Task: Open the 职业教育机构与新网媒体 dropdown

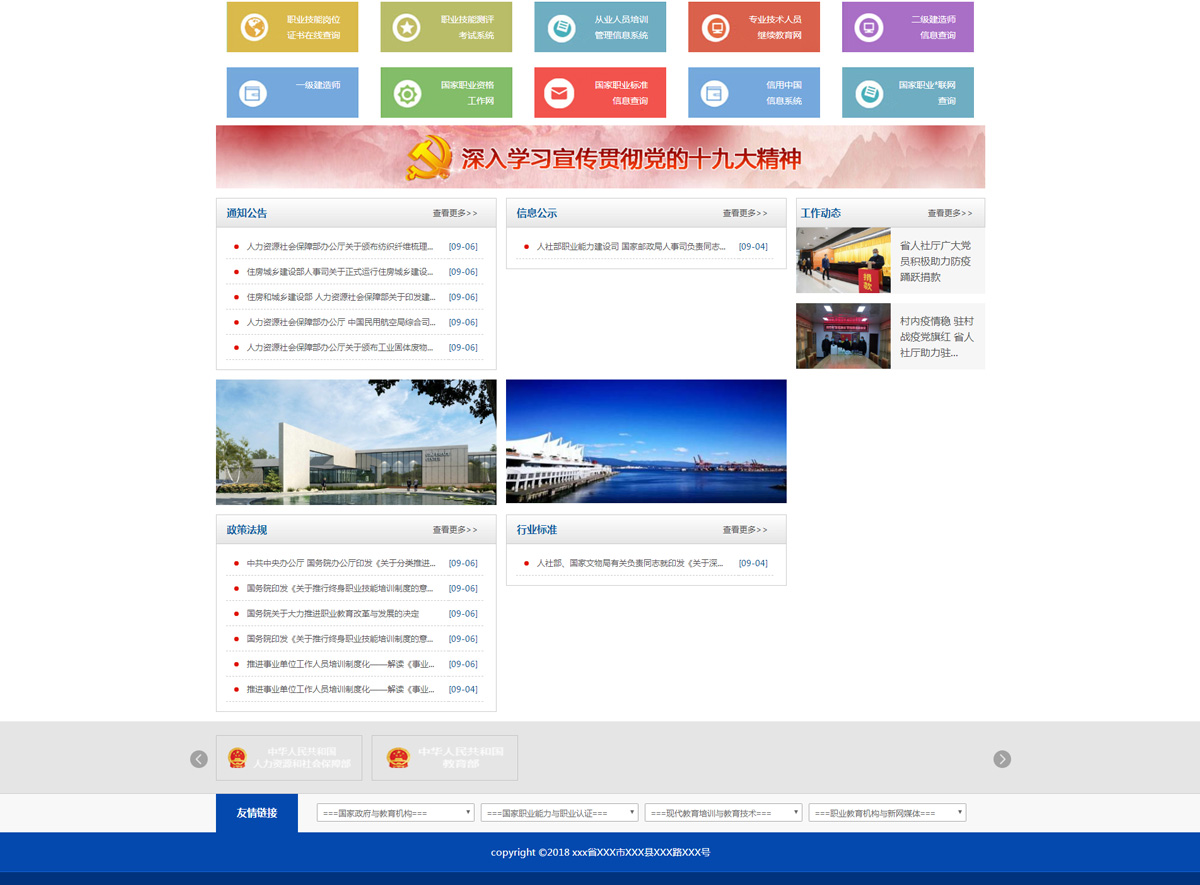Action: click(x=887, y=813)
